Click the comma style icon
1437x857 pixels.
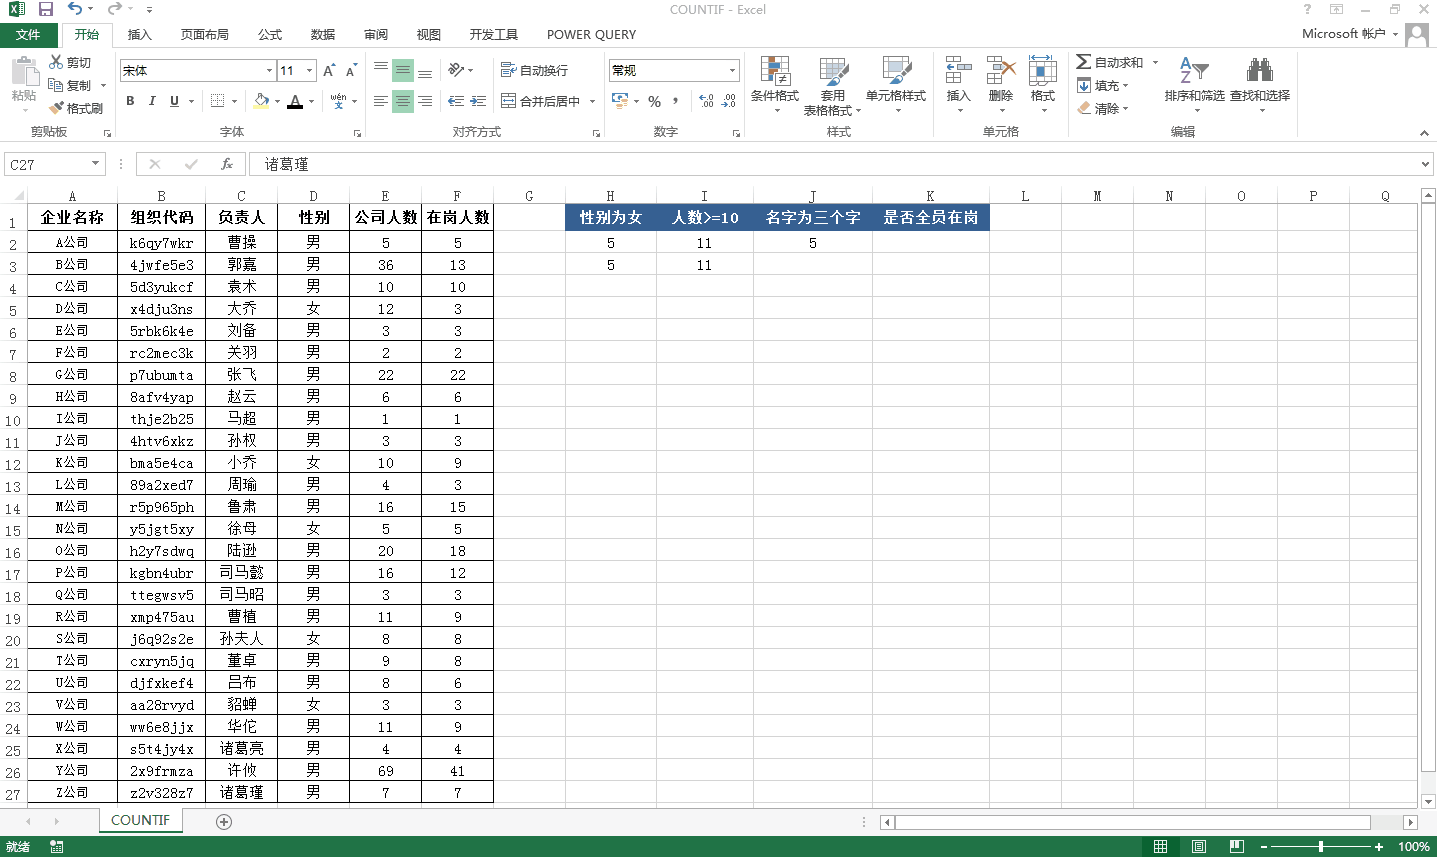coord(676,101)
